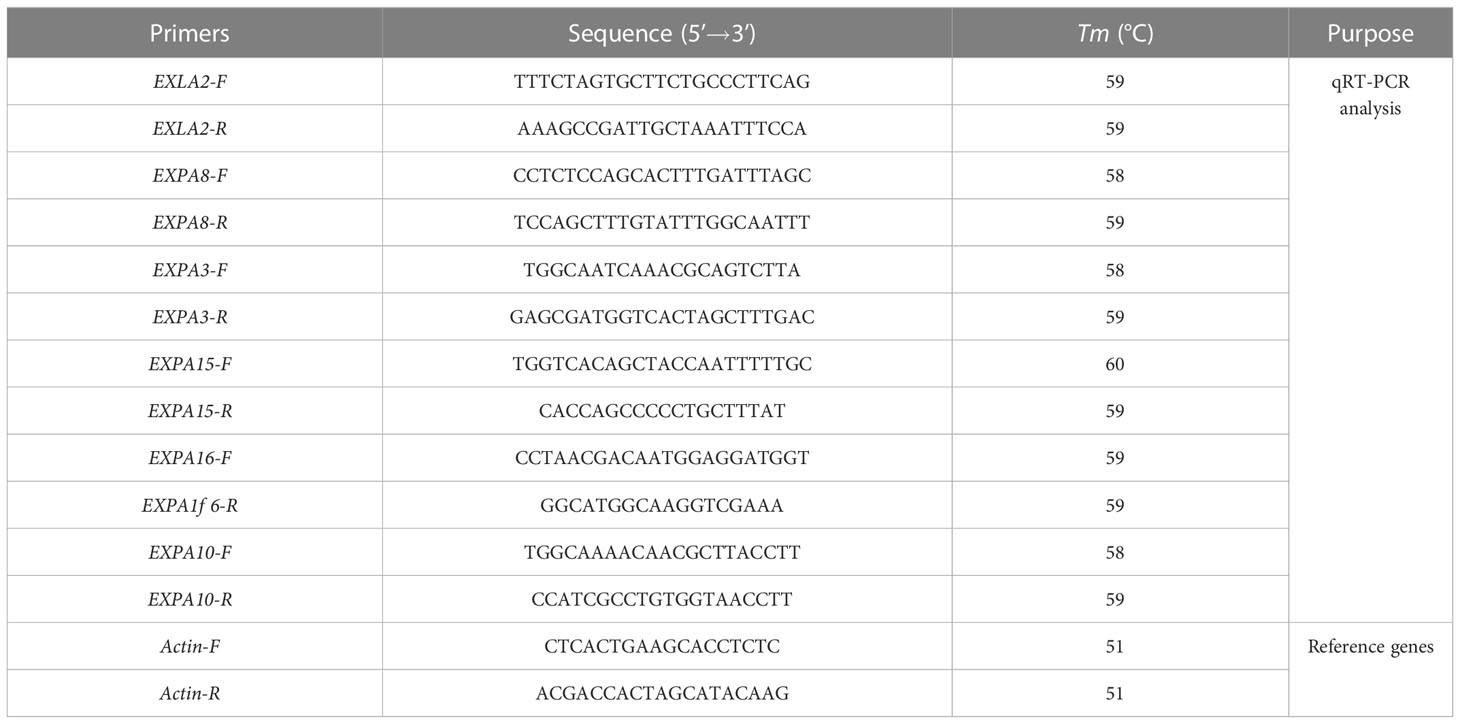Click the EXPA3-F sequence TGGCAATCAAACGCAGTCTTA

(x=666, y=270)
